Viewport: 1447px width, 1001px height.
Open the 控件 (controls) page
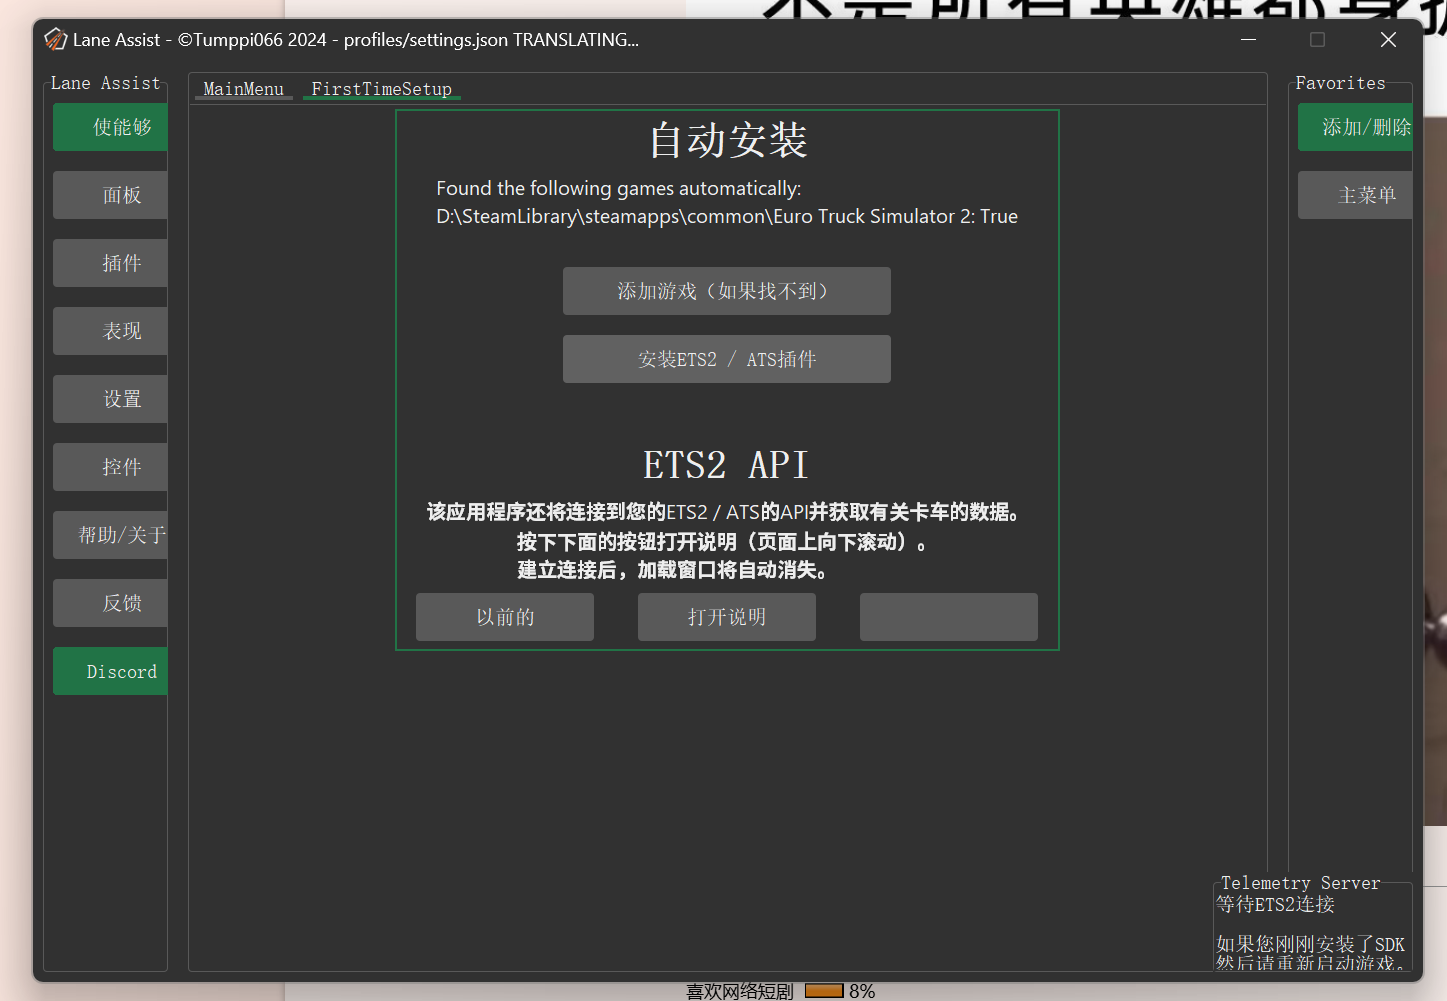[x=110, y=467]
